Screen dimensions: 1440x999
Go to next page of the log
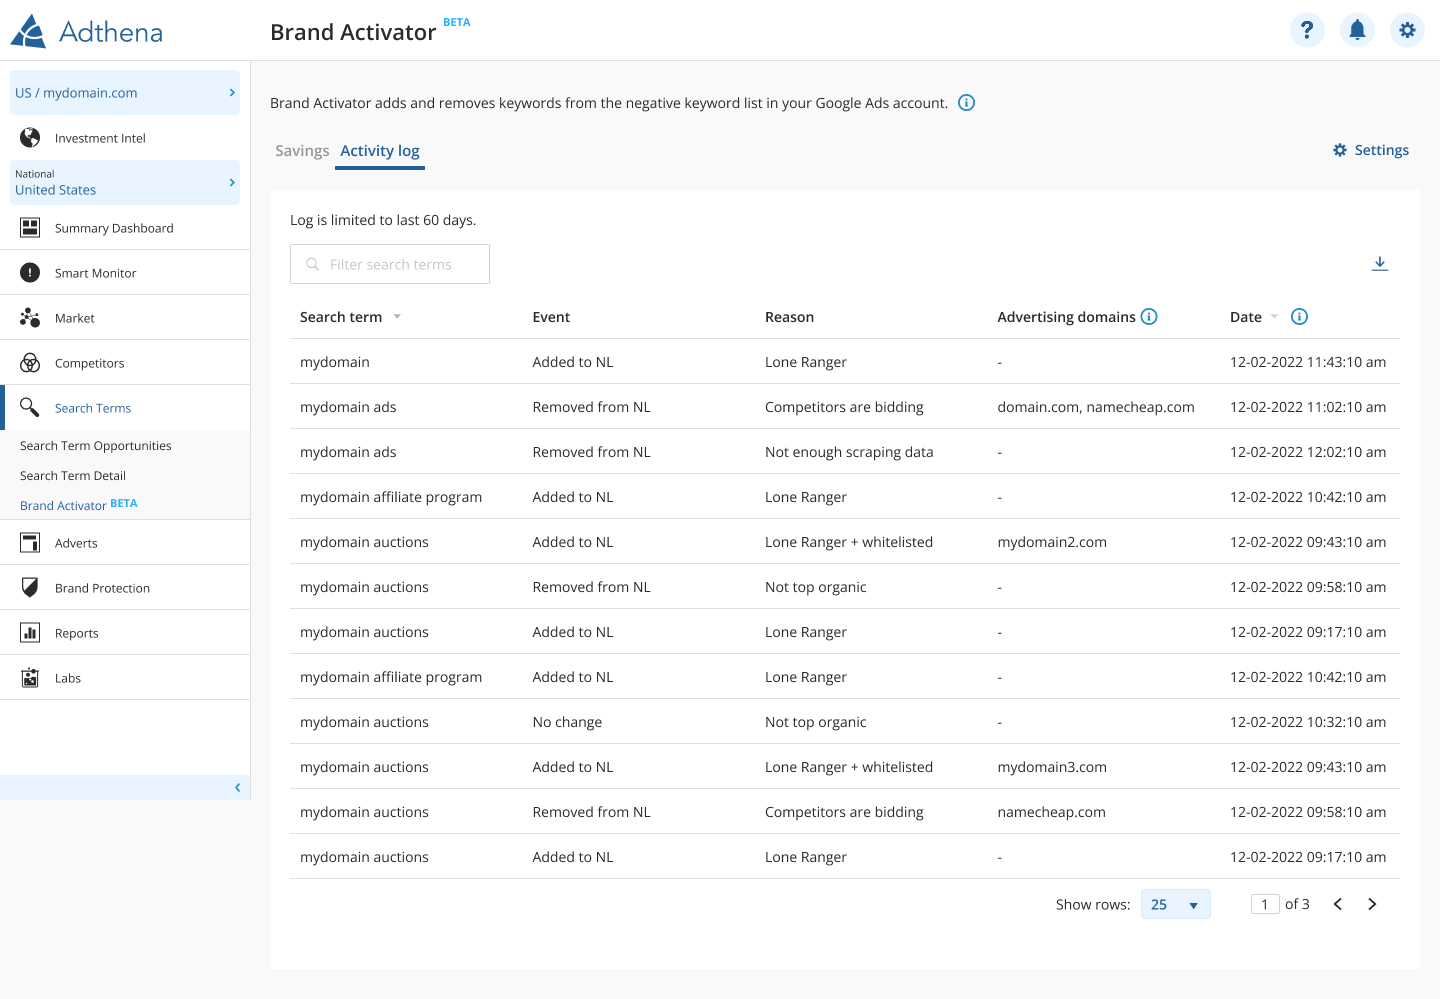coord(1372,904)
